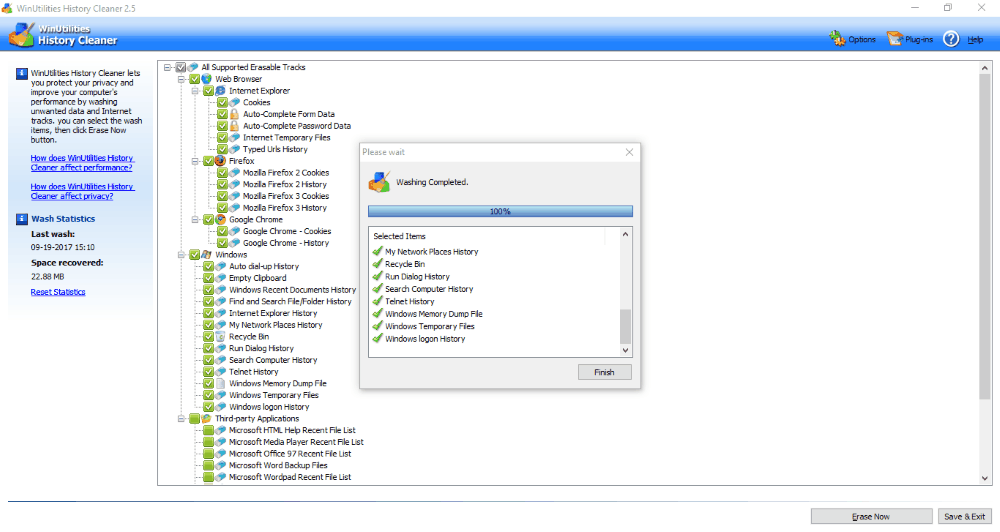Image resolution: width=1000 pixels, height=532 pixels.
Task: Toggle the Google Chrome - History checkbox
Action: pyautogui.click(x=223, y=243)
